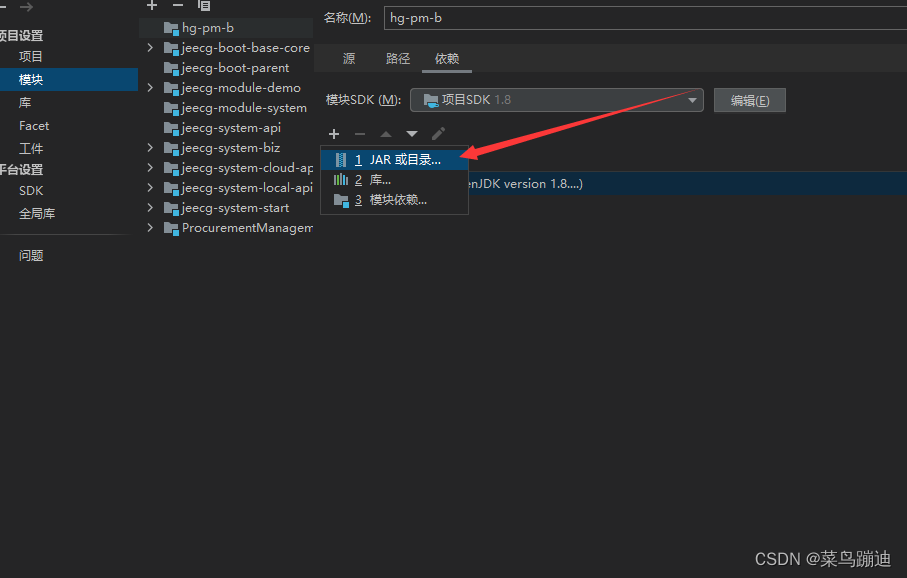Open SDK under platform settings
907x578 pixels.
[x=31, y=190]
